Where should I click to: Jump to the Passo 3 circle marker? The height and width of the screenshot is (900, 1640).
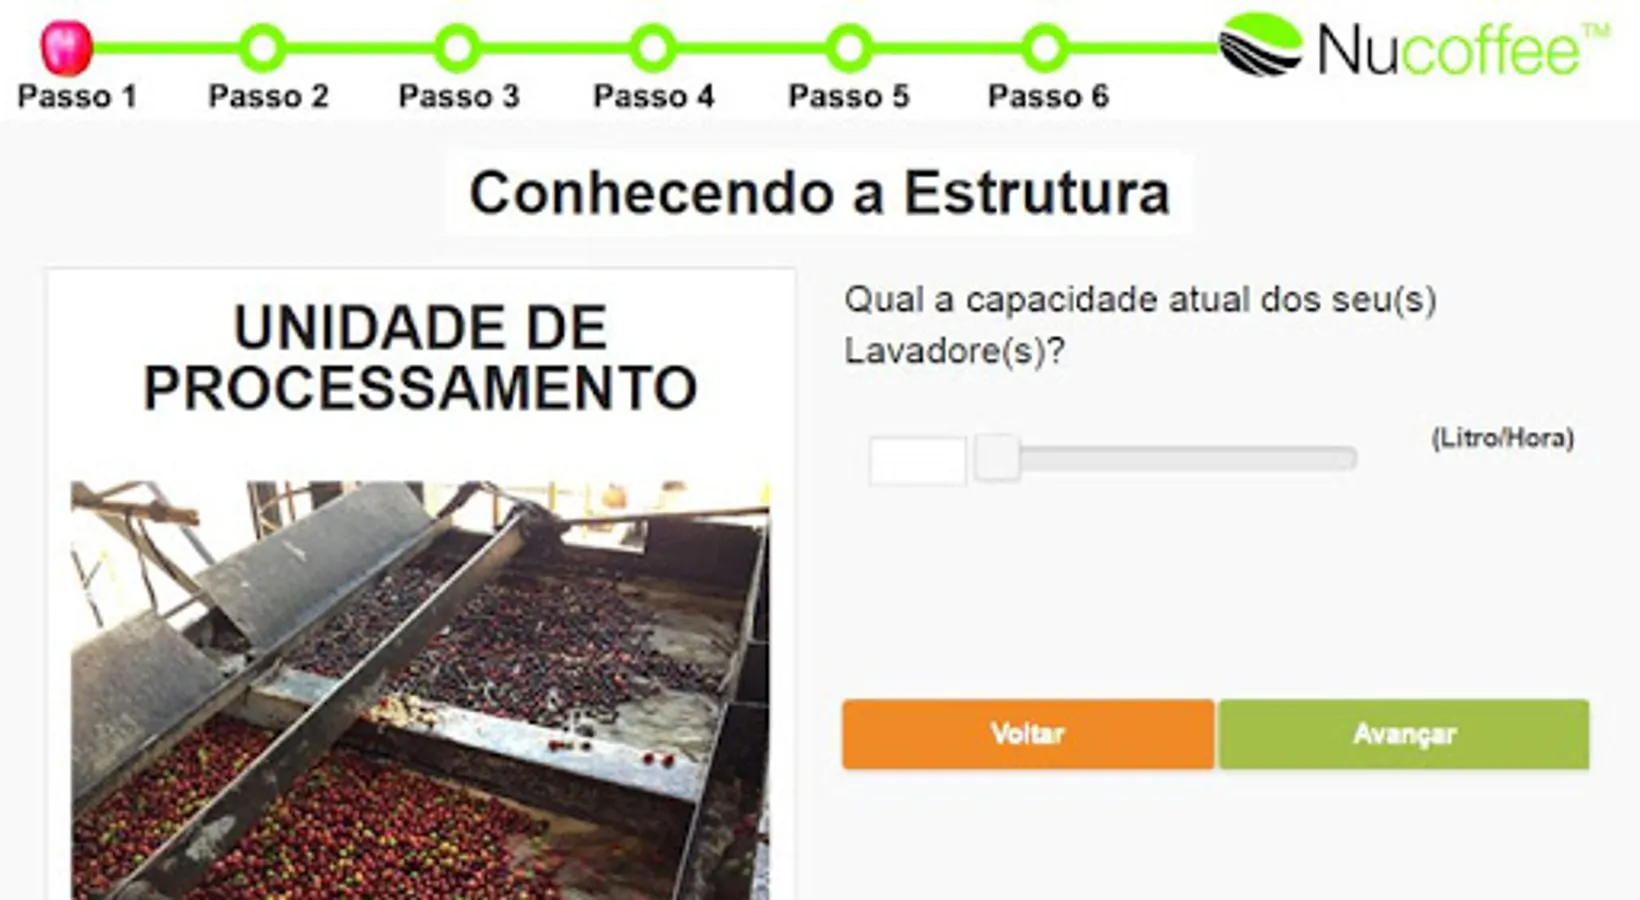(x=458, y=47)
